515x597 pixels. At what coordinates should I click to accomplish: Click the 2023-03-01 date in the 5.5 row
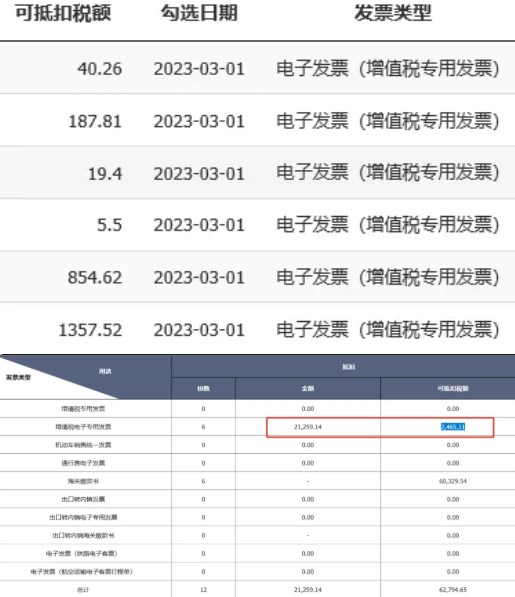(x=199, y=225)
